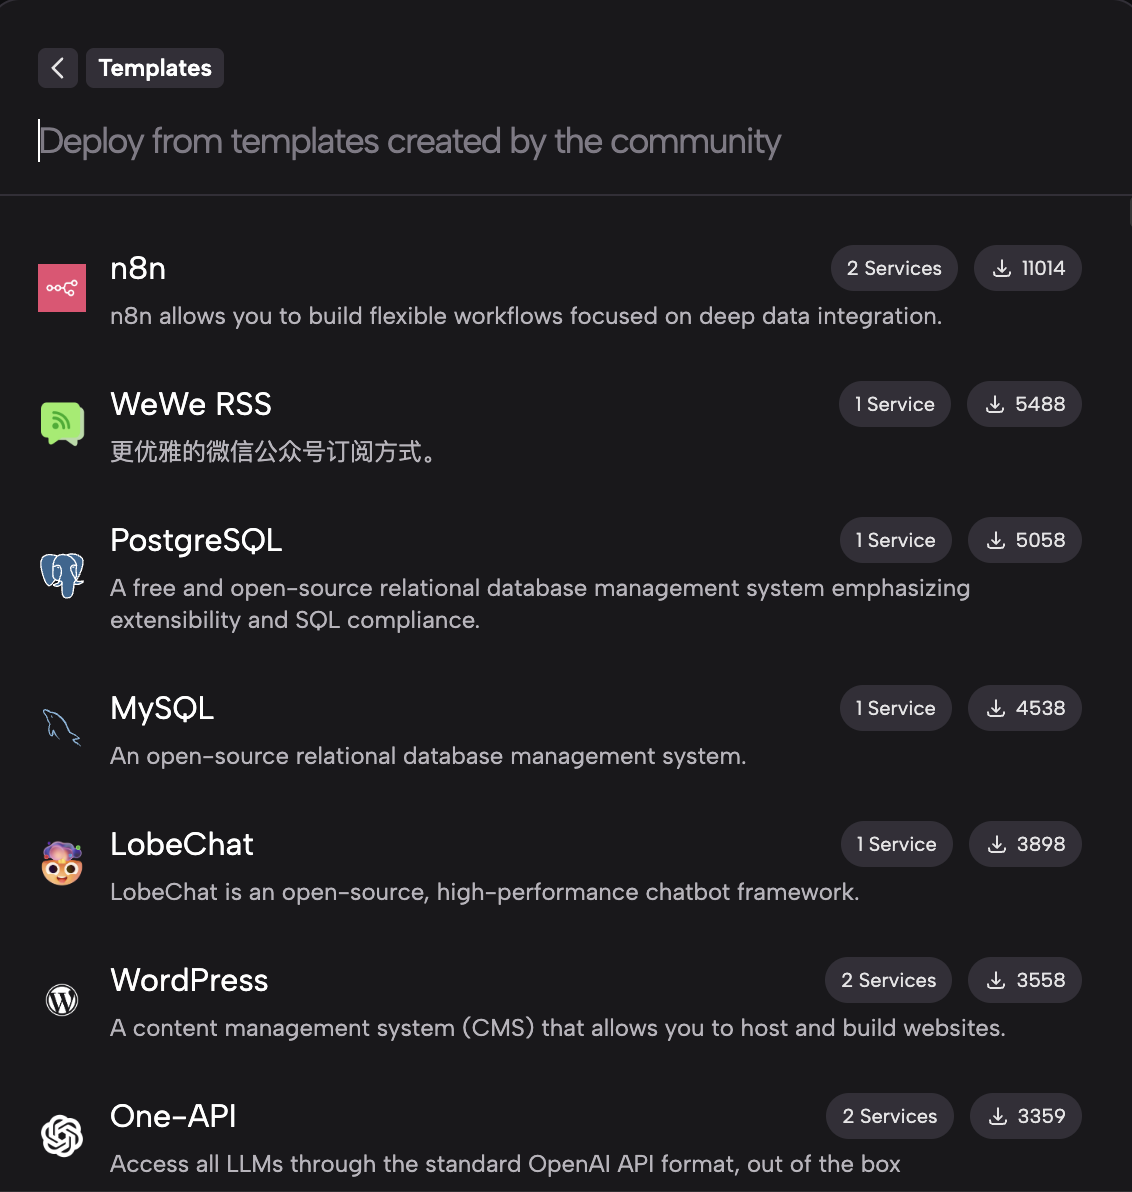1132x1192 pixels.
Task: Click the 5058 downloads badge on PostgreSQL
Action: pos(1025,540)
